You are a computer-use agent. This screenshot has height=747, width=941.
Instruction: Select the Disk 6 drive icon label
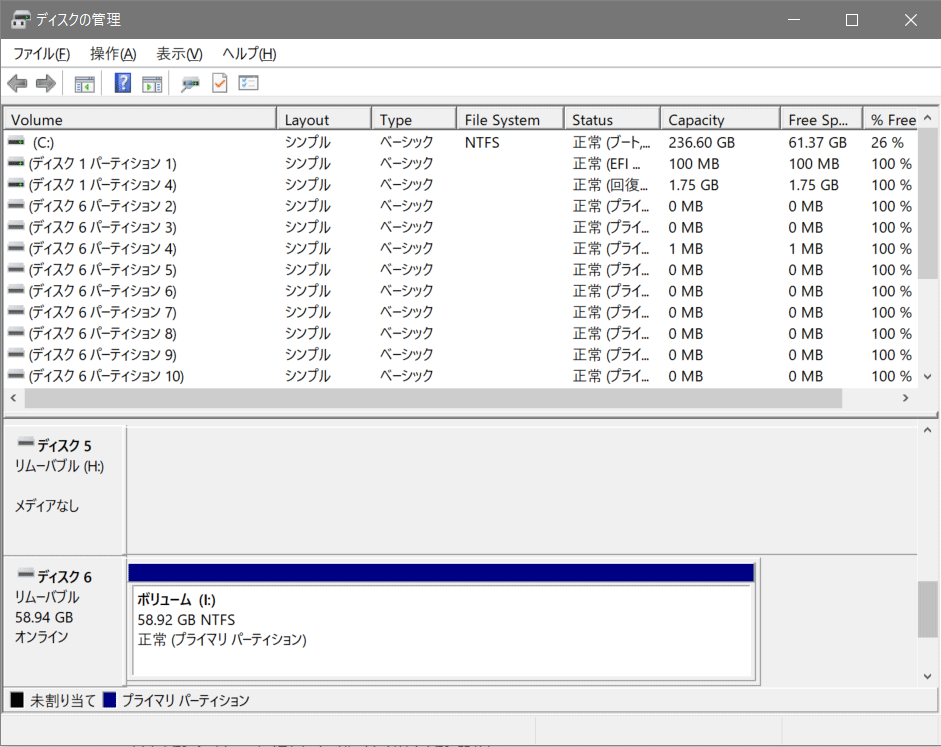pyautogui.click(x=55, y=577)
